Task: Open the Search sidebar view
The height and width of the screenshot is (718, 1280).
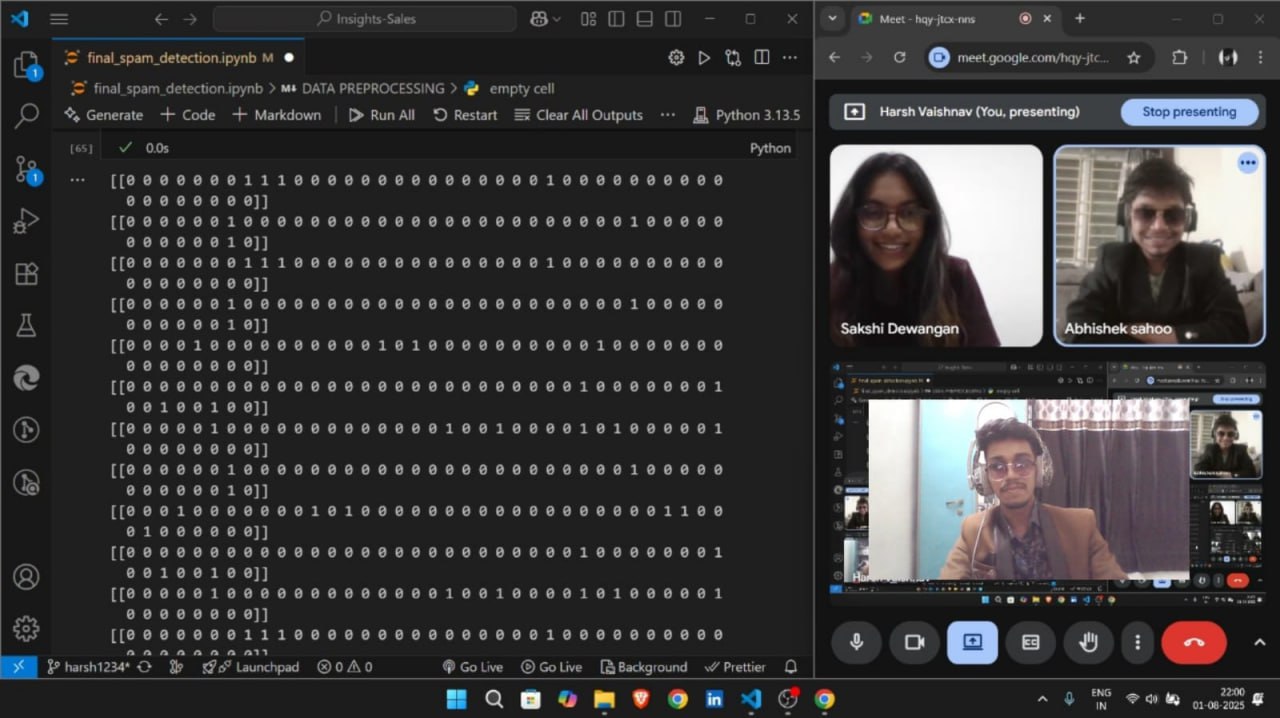Action: pos(26,116)
